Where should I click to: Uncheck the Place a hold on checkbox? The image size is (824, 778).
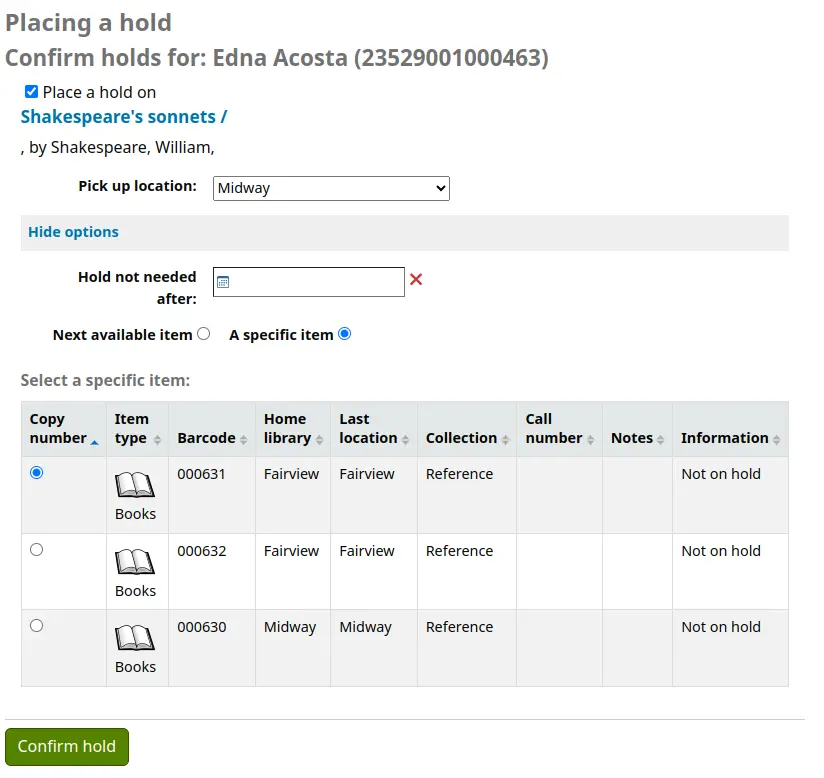pos(32,92)
